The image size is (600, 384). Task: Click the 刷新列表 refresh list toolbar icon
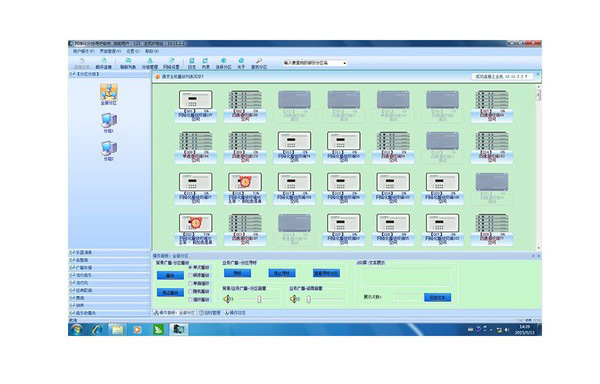click(128, 63)
